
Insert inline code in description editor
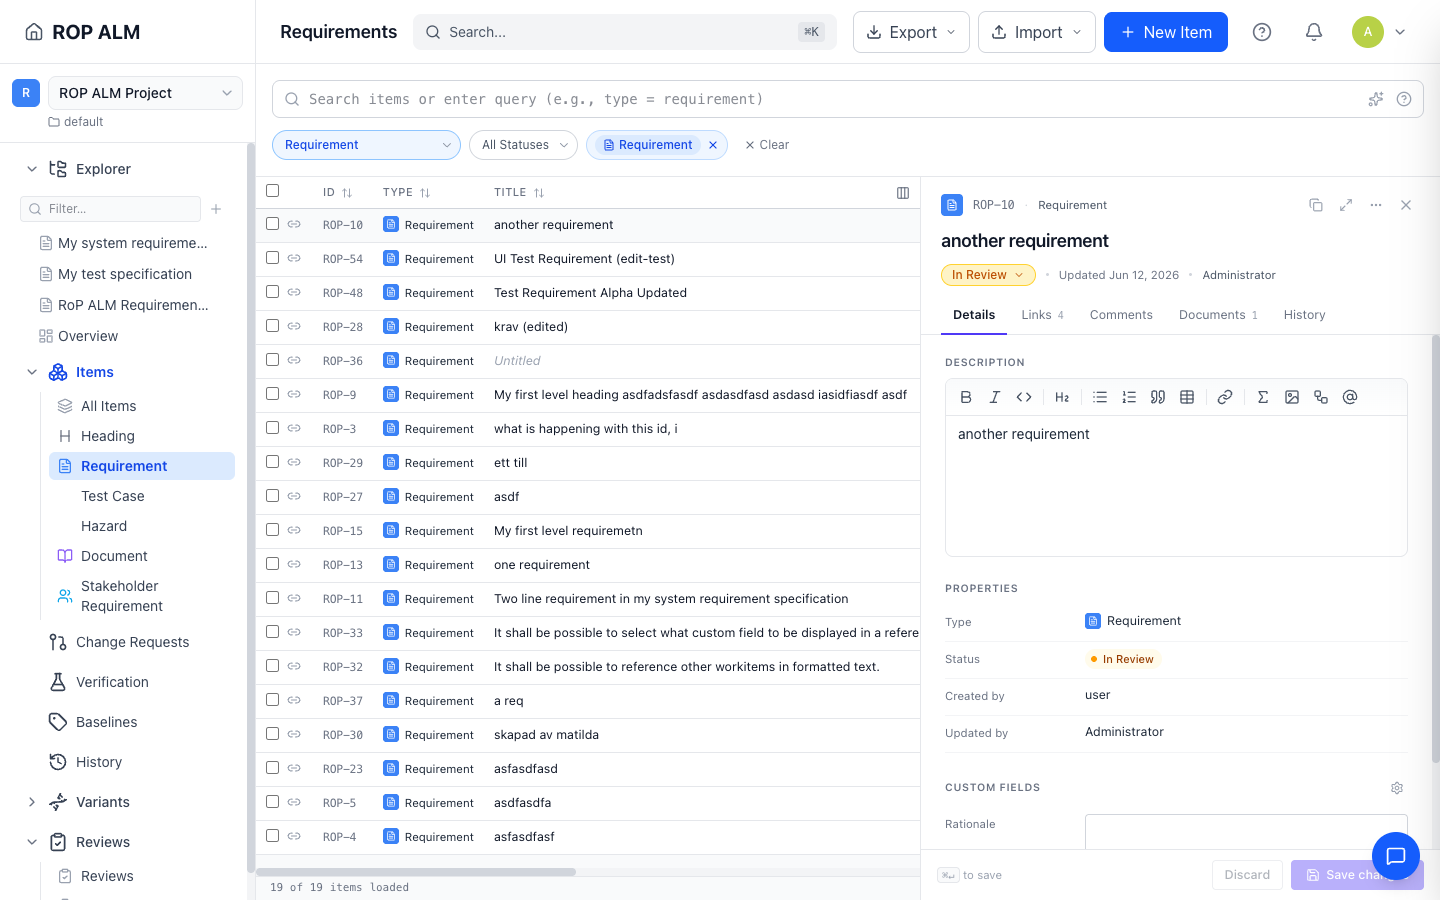pos(1024,397)
